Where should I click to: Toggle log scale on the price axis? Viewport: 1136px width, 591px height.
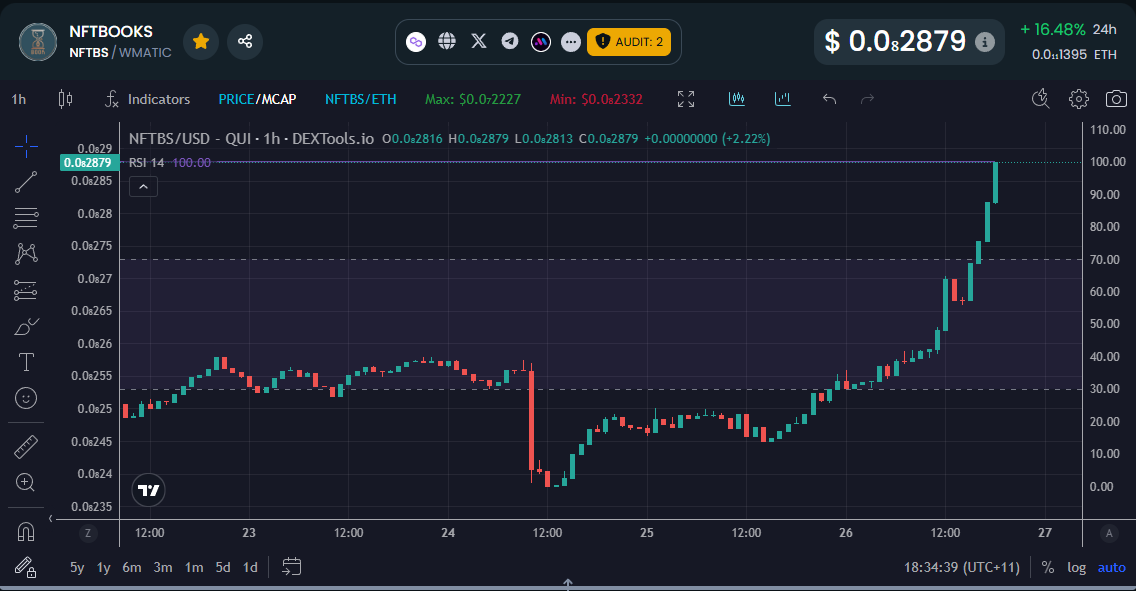(1077, 567)
